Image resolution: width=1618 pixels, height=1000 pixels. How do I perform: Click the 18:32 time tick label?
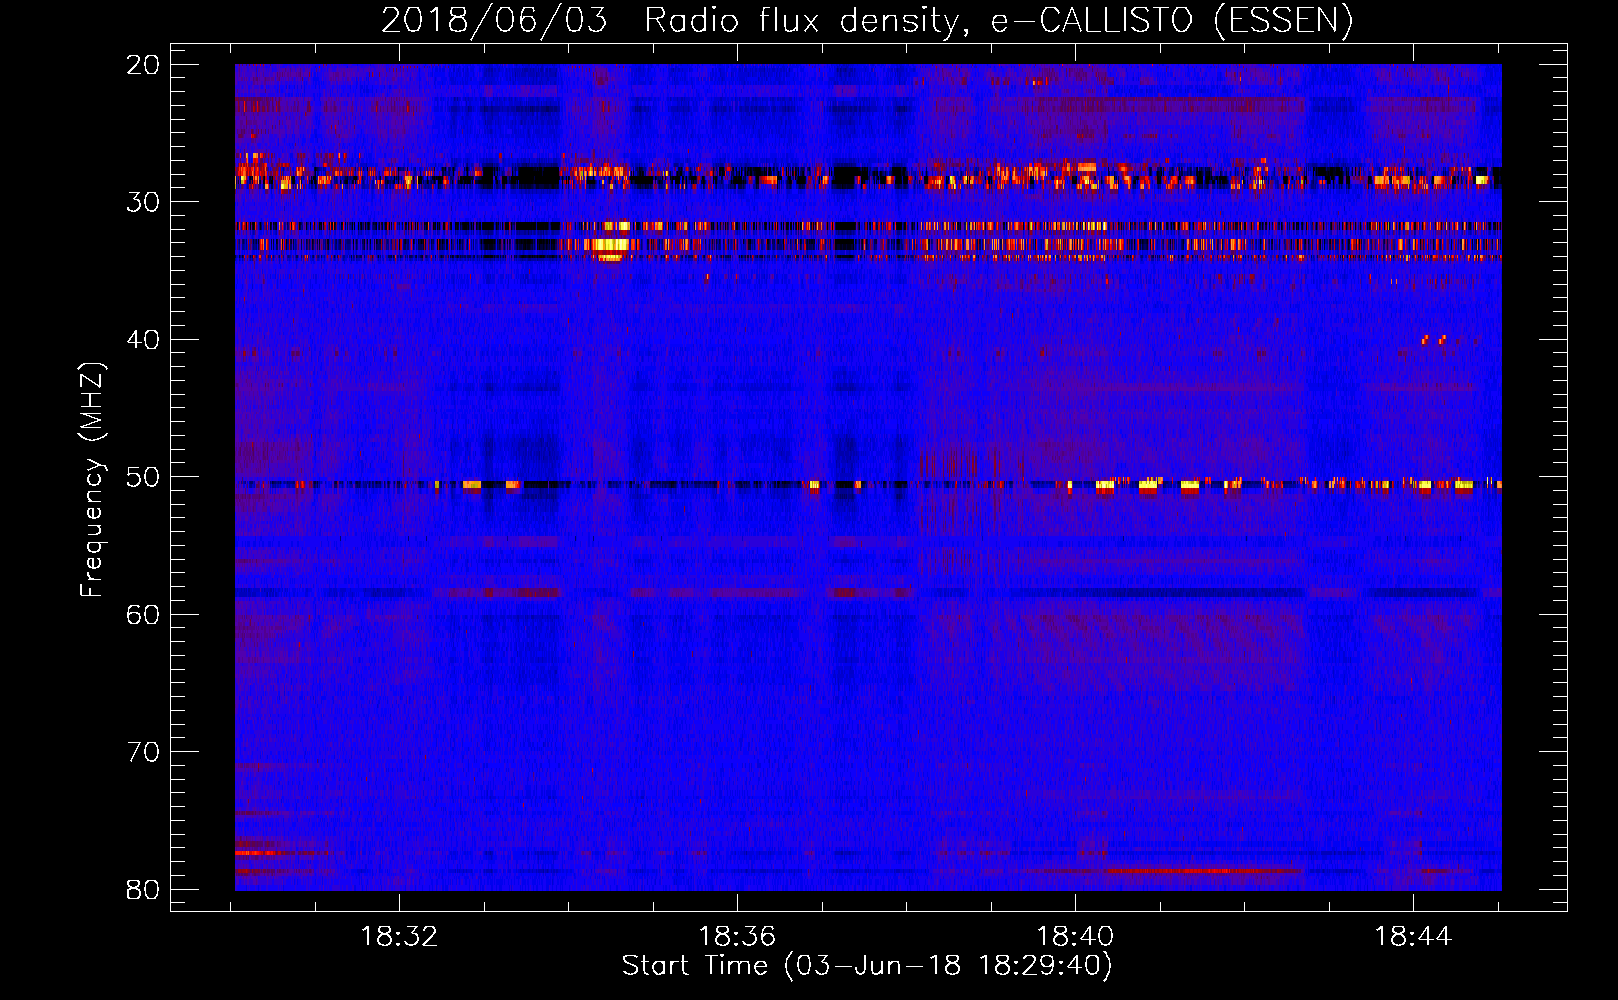[399, 936]
